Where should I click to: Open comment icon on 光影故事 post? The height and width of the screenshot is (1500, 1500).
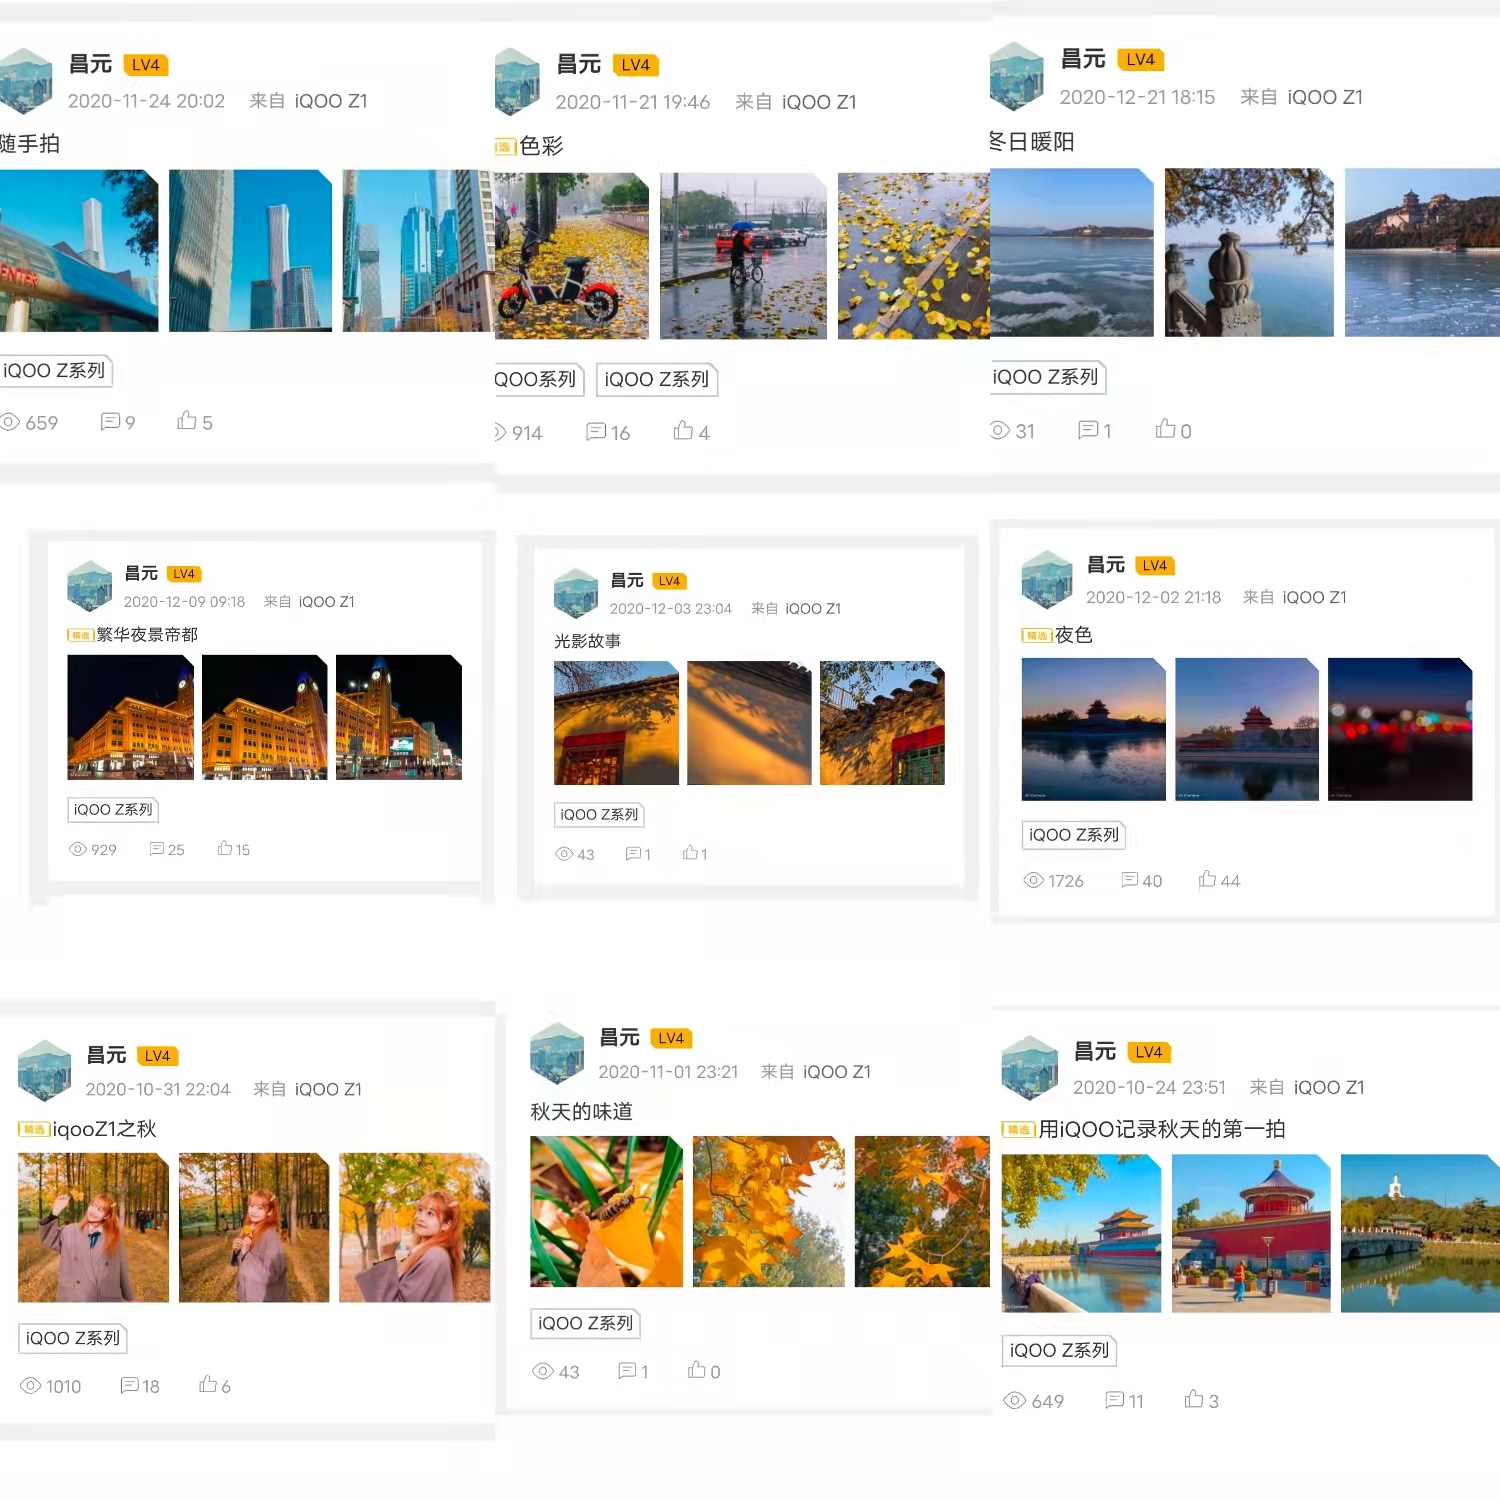click(633, 853)
